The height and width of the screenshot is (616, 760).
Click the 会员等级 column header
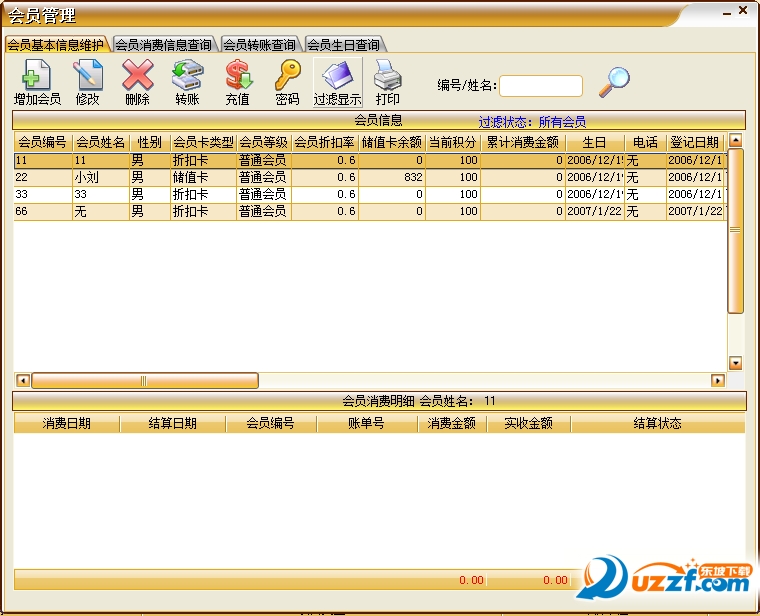pyautogui.click(x=264, y=142)
